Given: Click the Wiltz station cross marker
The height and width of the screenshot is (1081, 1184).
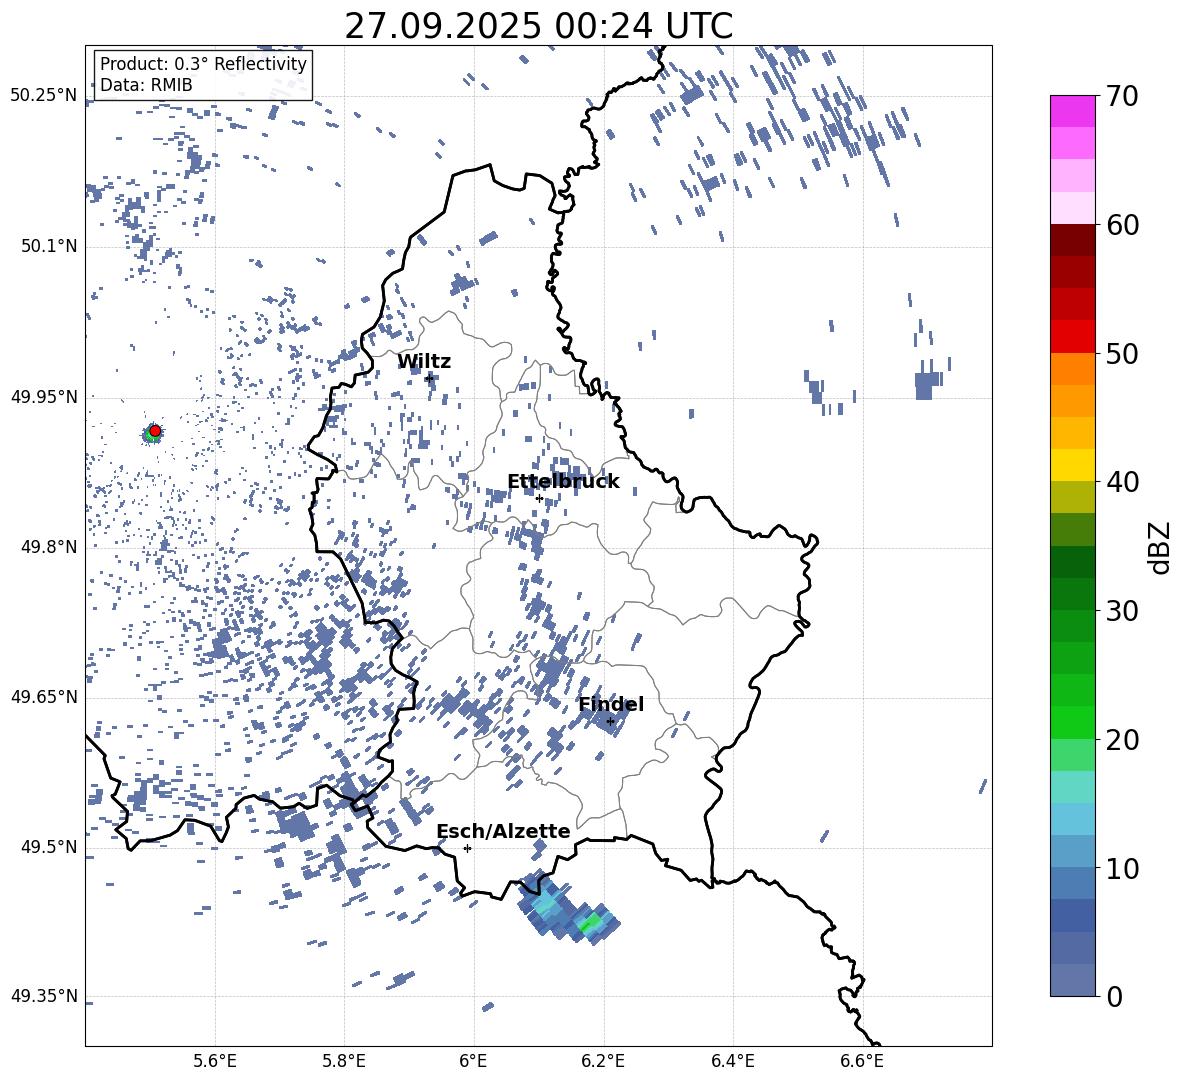Looking at the screenshot, I should pos(429,377).
